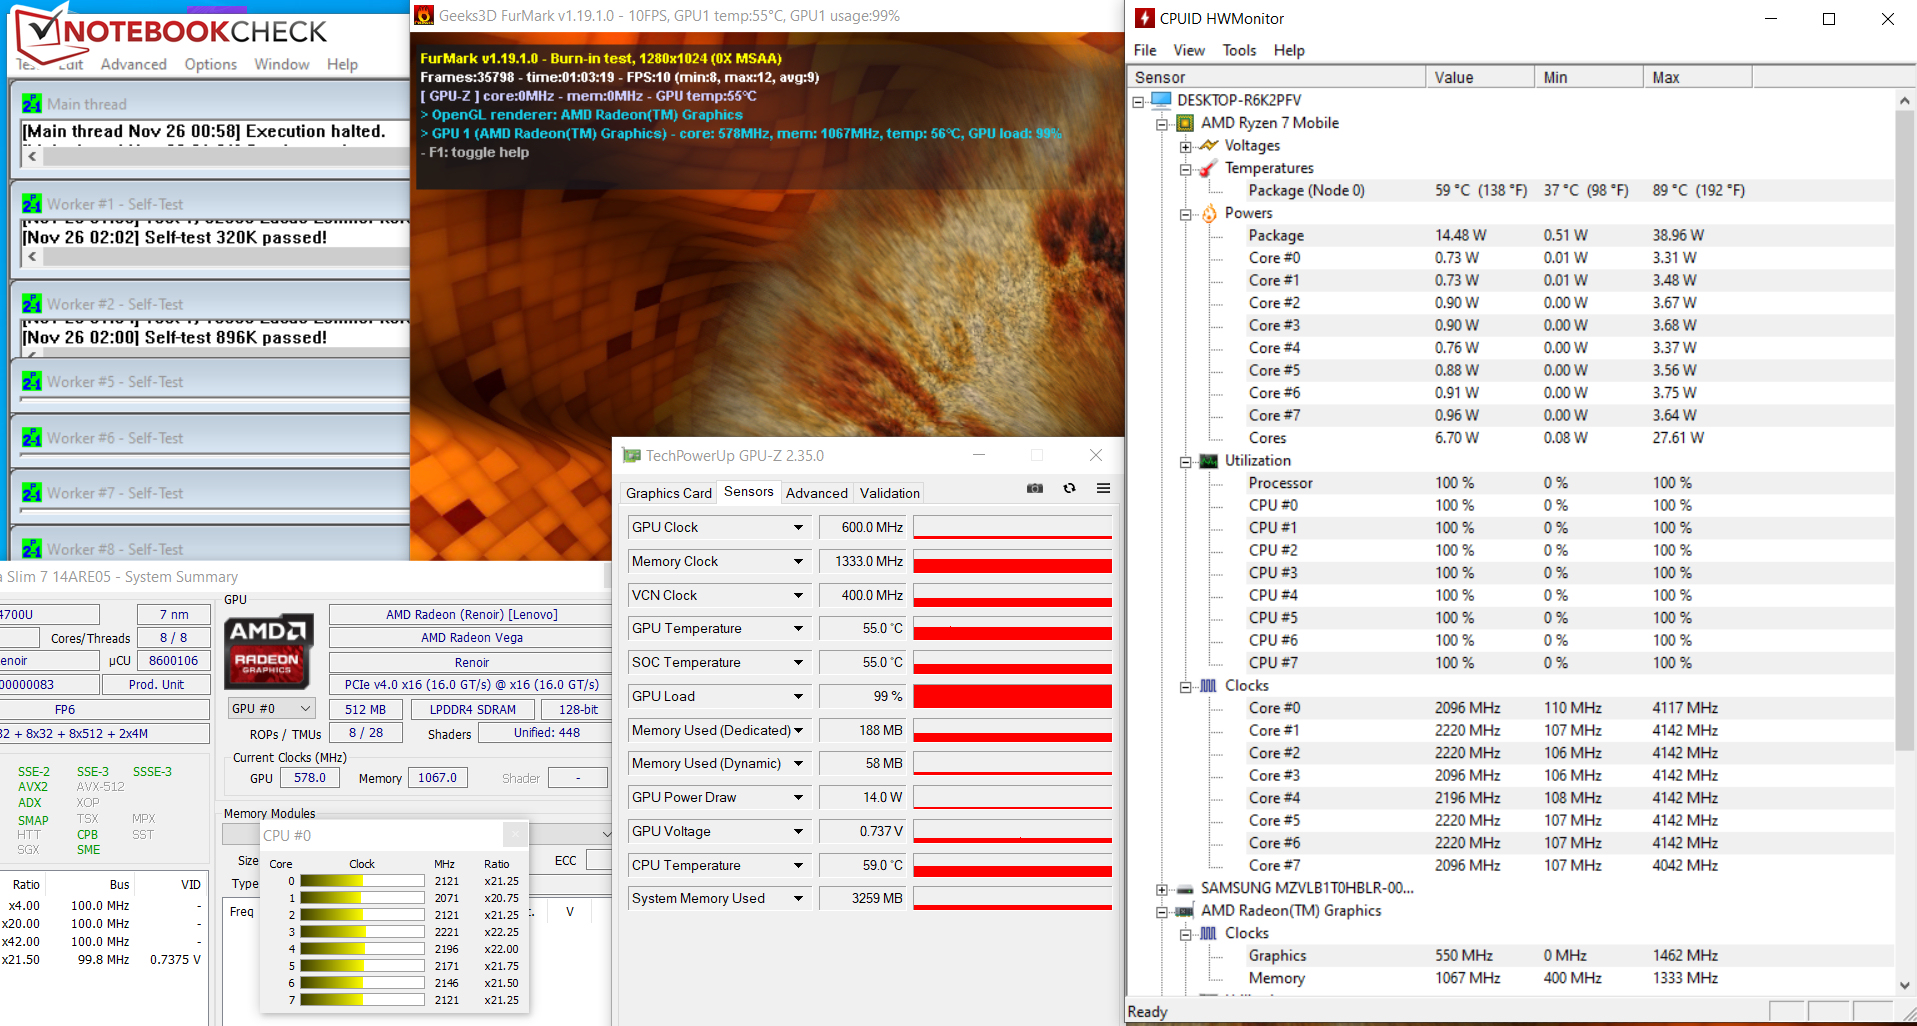Collapse the Powers node
Viewport: 1917px width, 1026px height.
click(x=1186, y=214)
